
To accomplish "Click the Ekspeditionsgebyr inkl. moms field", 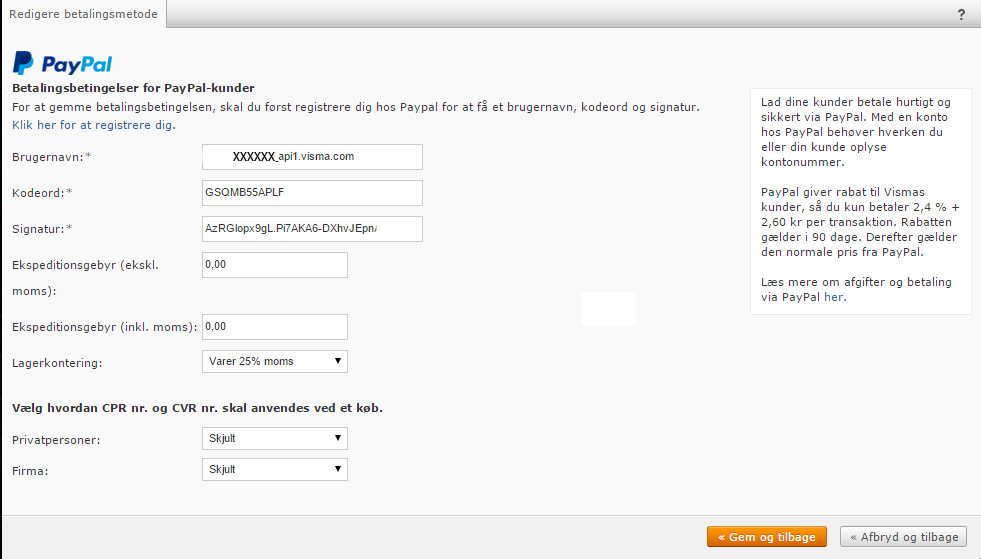I will coord(275,327).
